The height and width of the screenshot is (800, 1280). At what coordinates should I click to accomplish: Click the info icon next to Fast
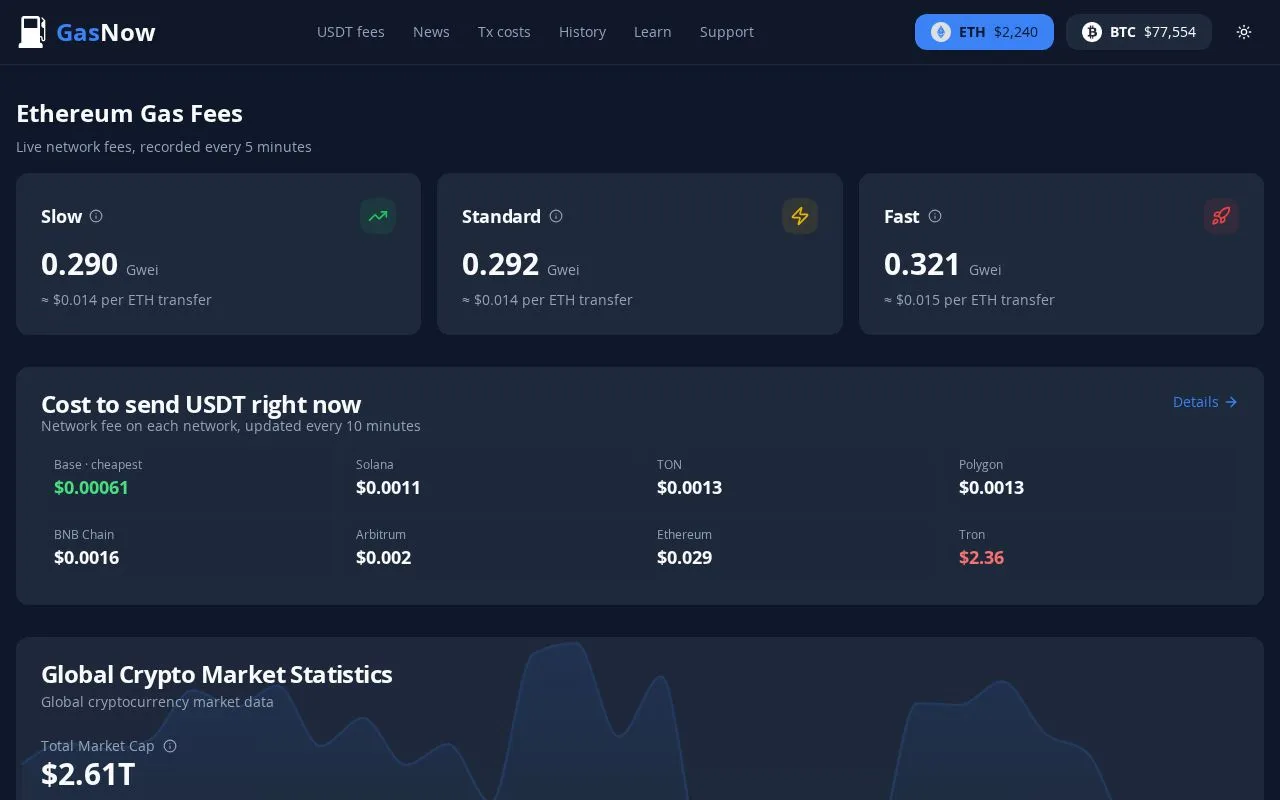pyautogui.click(x=935, y=216)
